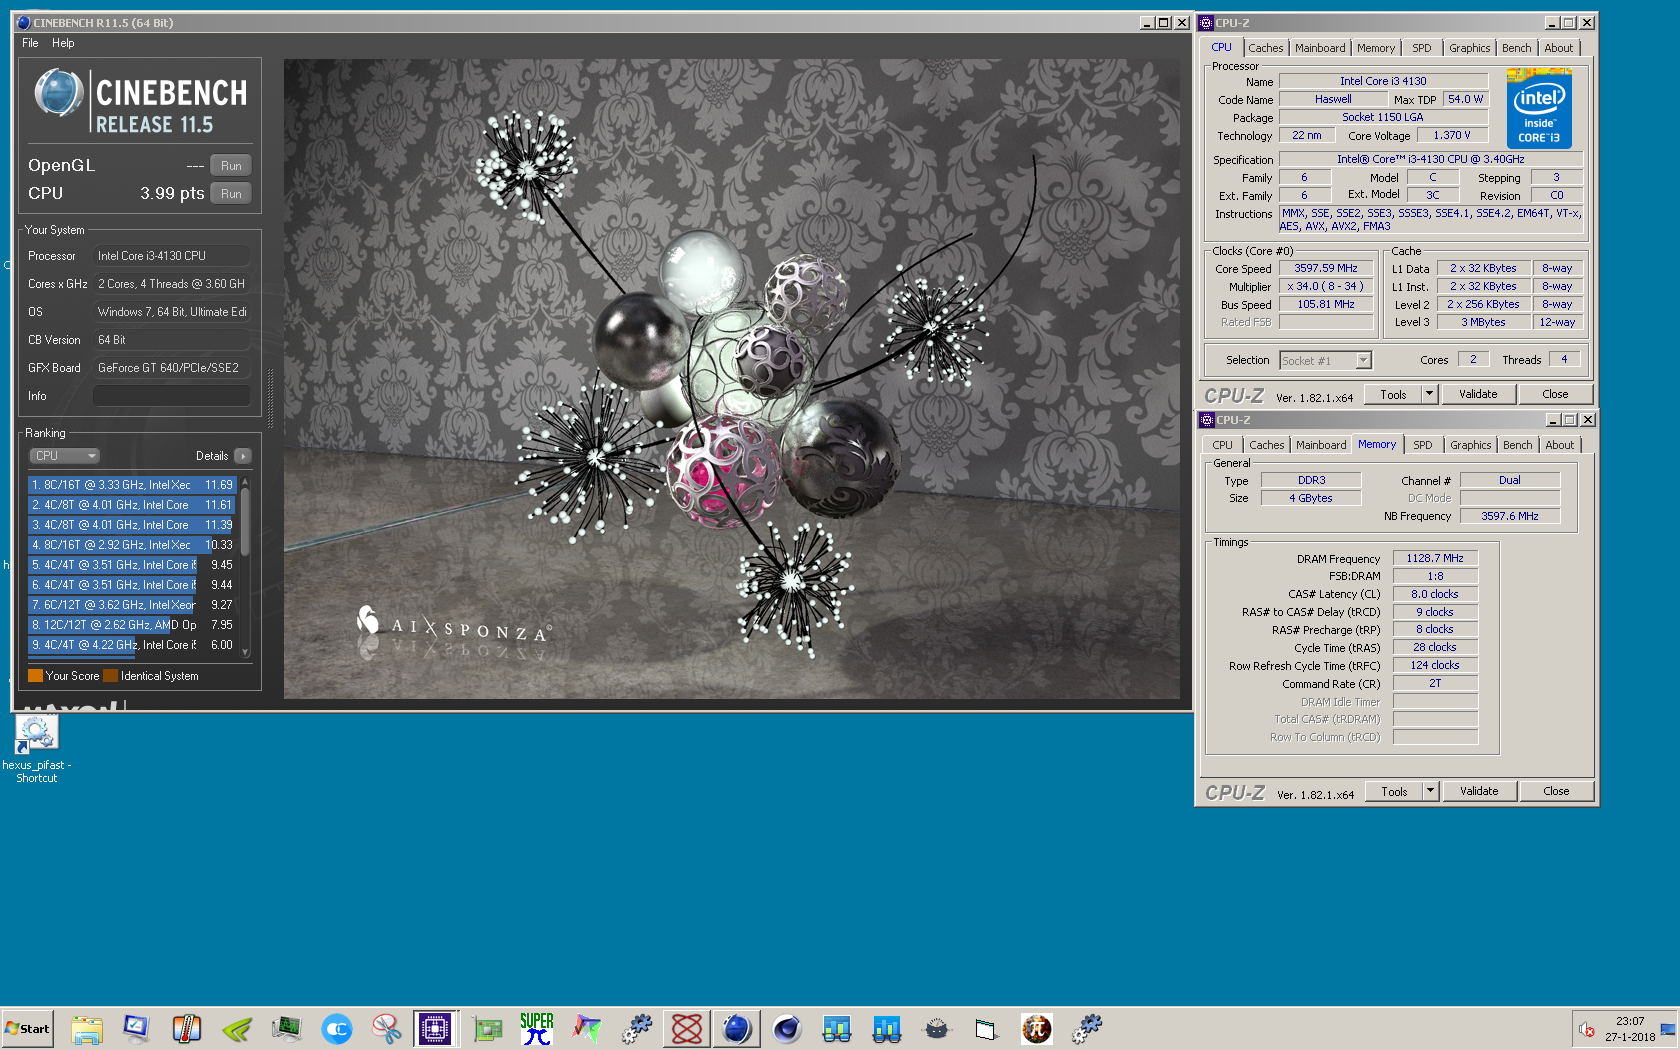Click Validate in upper CPU-Z window
This screenshot has width=1680, height=1050.
(x=1478, y=394)
